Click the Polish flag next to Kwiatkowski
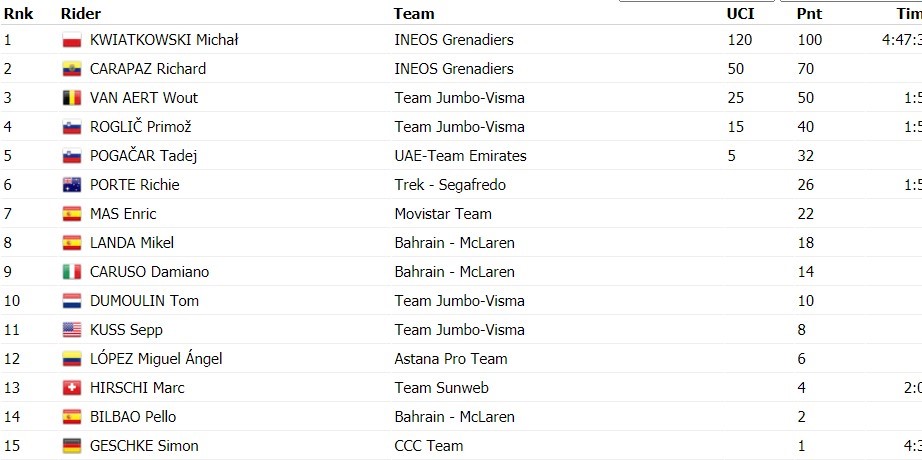922x460 pixels. pyautogui.click(x=72, y=40)
